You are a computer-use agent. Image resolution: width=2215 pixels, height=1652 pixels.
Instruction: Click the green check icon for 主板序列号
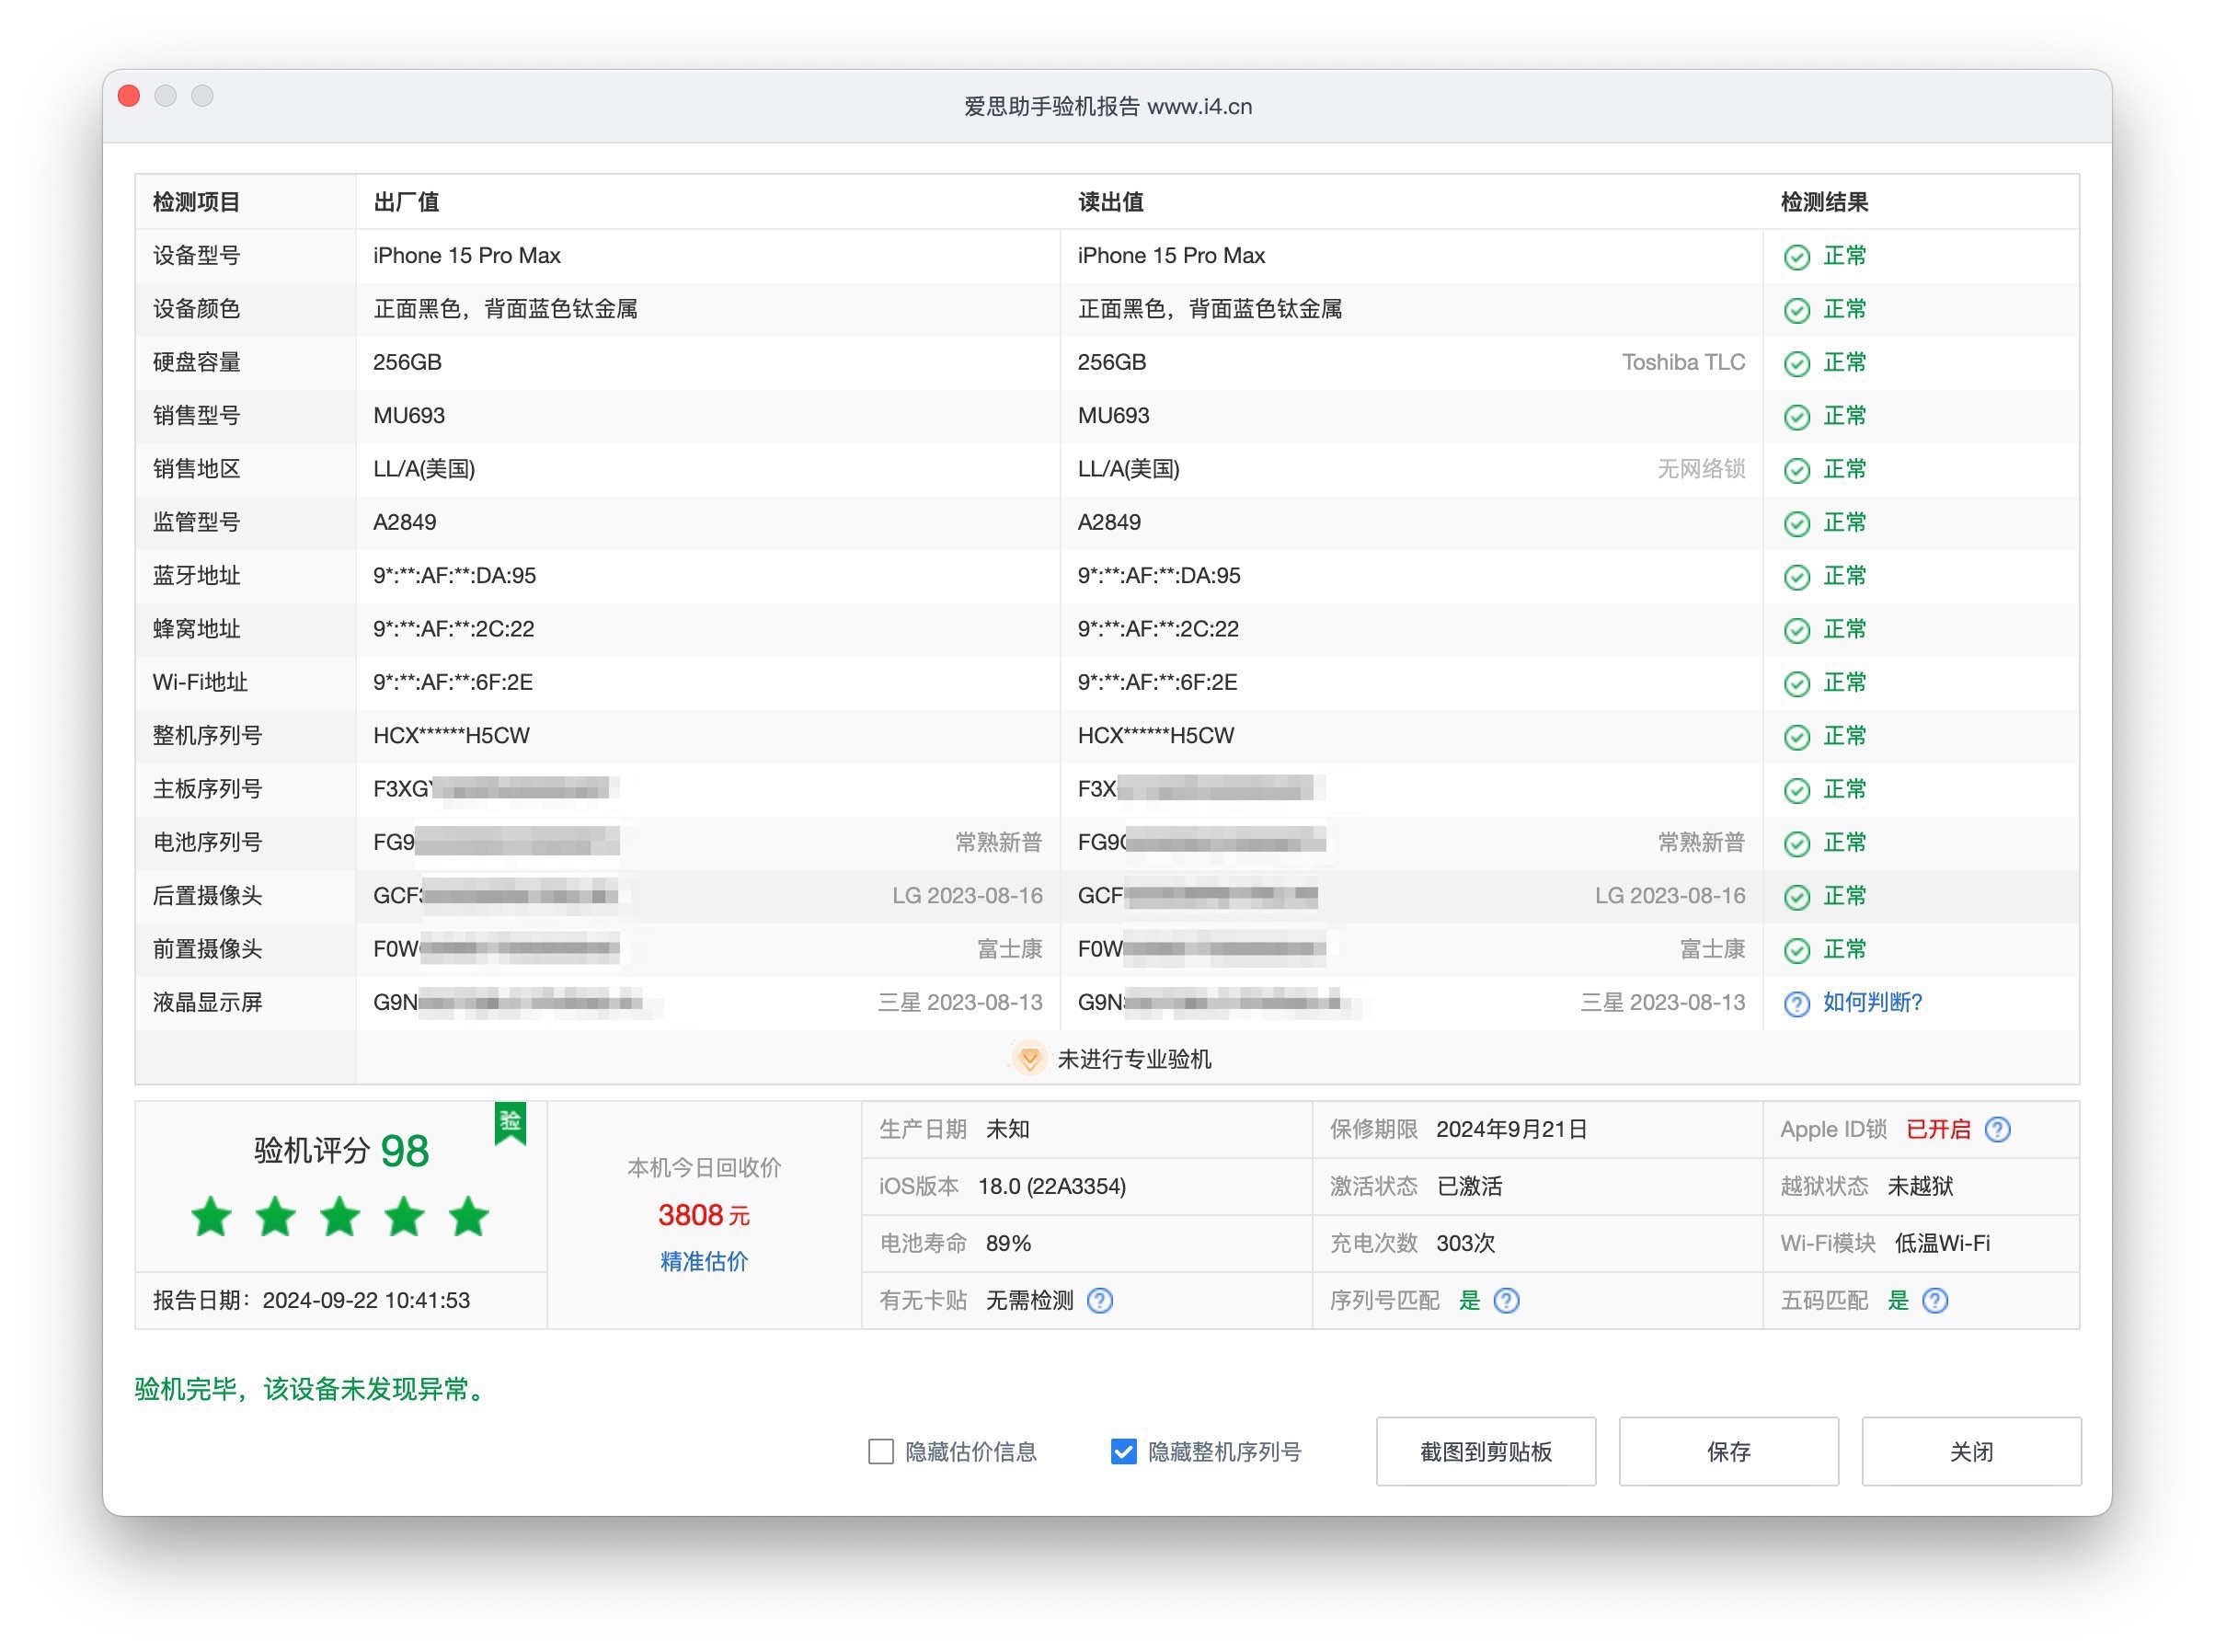click(x=1797, y=790)
